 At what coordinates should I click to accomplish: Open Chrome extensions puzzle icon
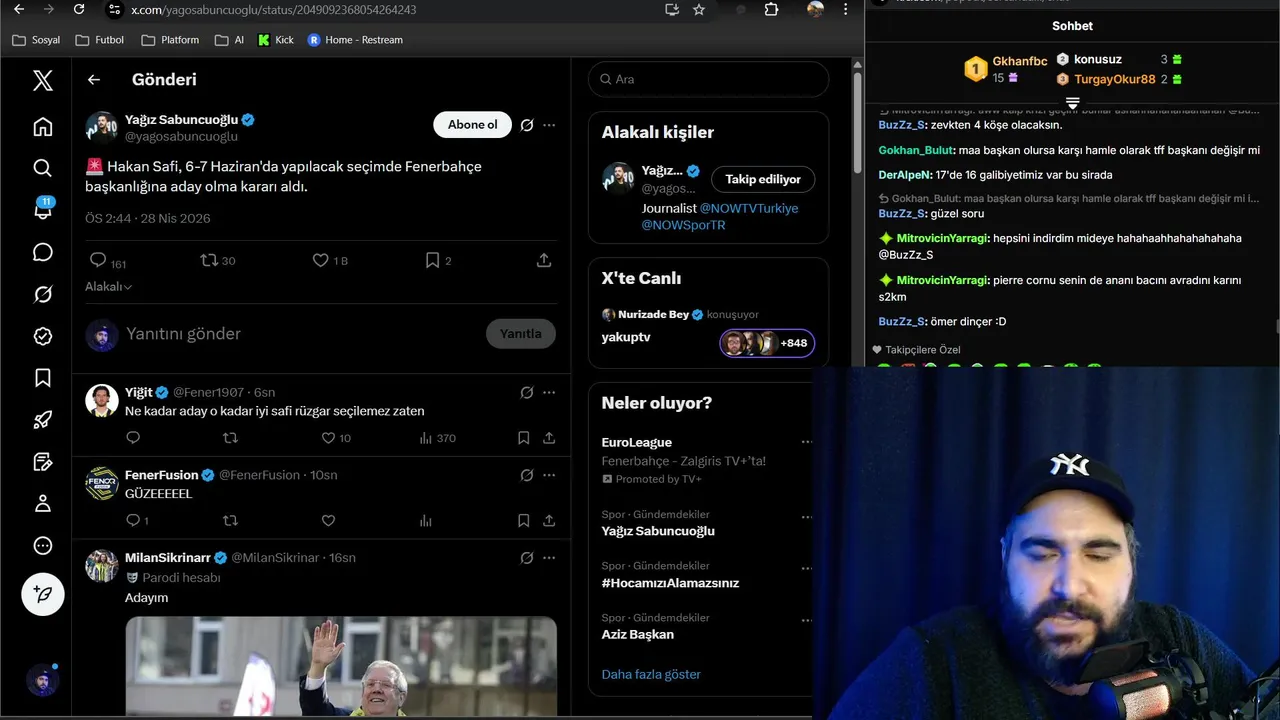(x=771, y=9)
